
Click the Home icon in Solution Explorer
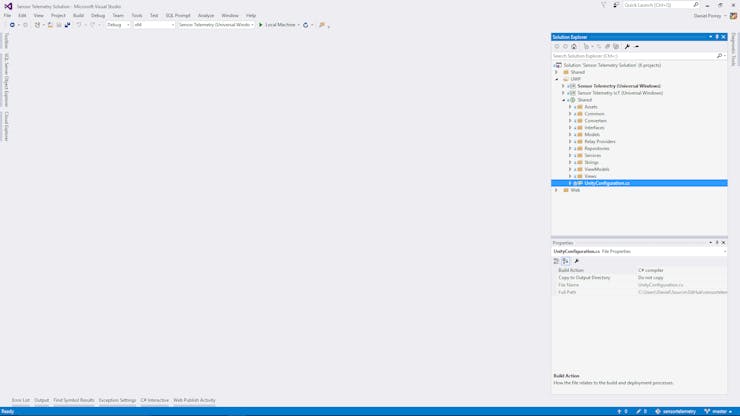574,47
